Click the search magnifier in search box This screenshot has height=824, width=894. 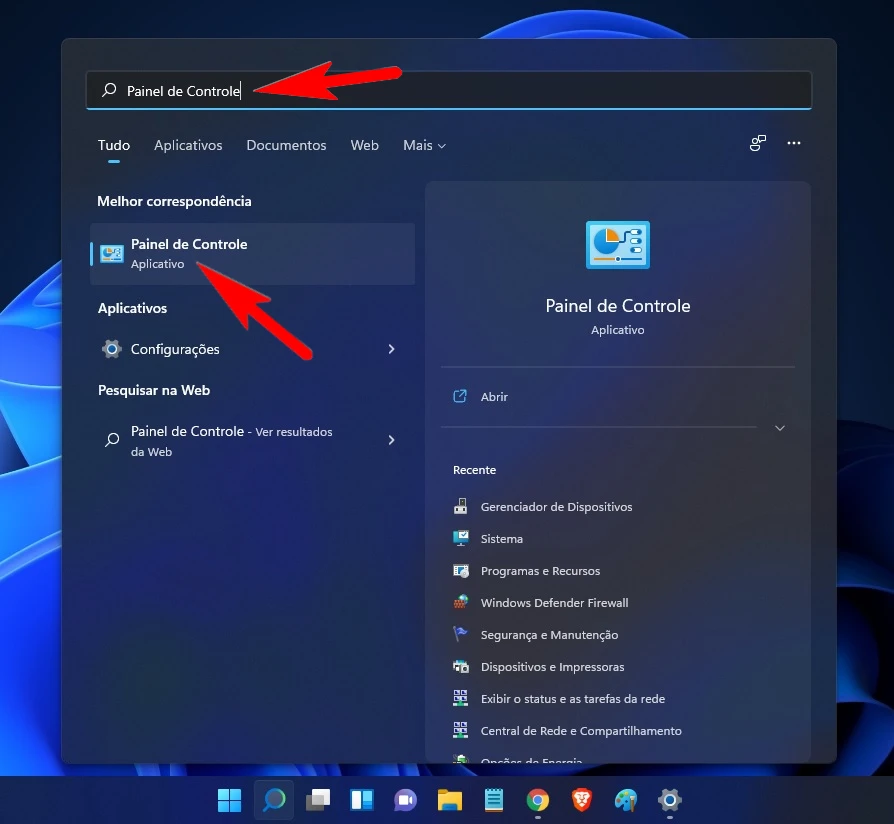pyautogui.click(x=109, y=90)
